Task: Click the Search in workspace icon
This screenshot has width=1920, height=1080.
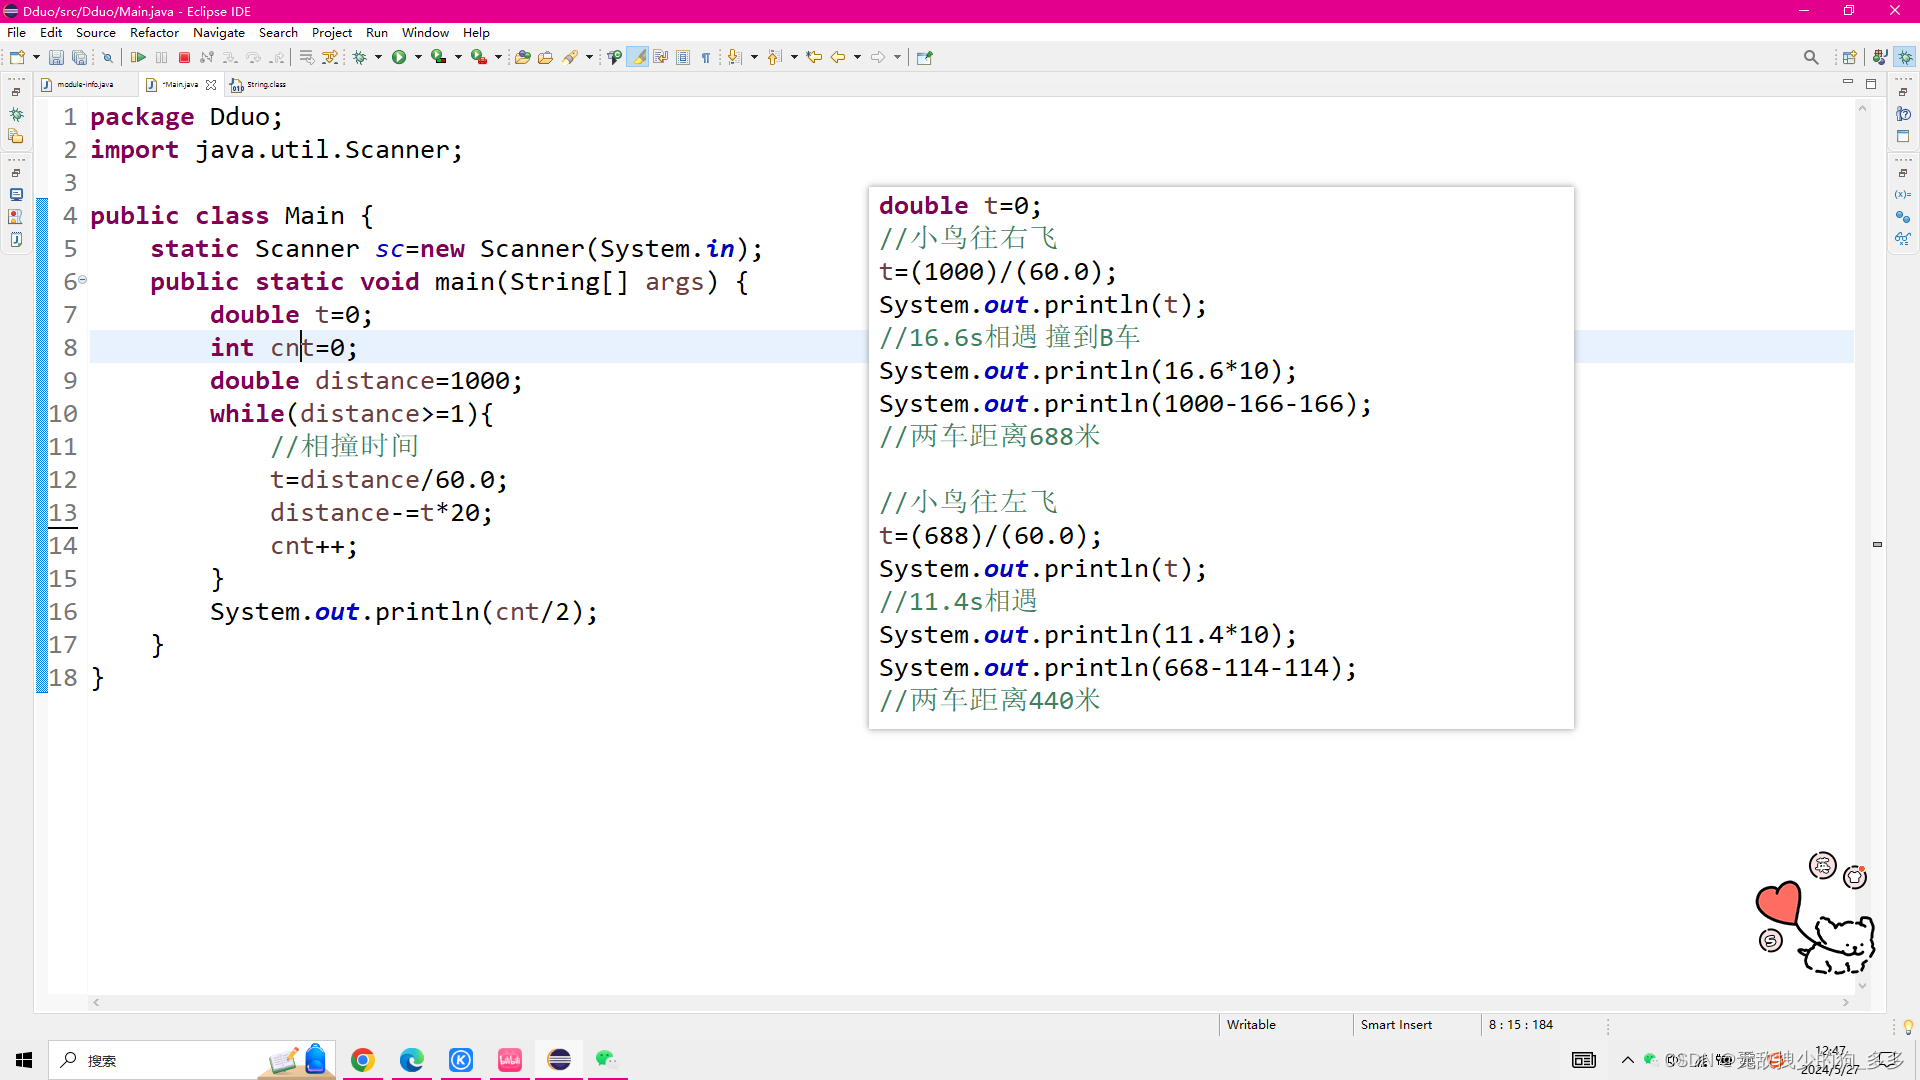Action: tap(1812, 57)
